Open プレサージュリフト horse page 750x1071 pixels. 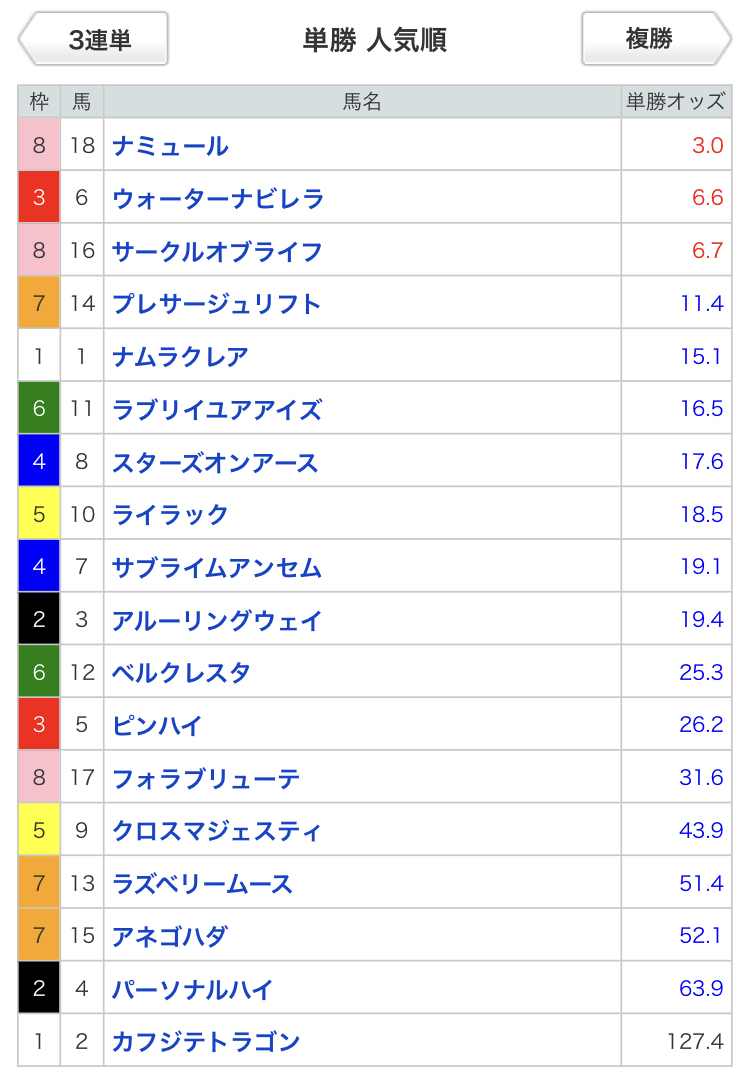pyautogui.click(x=217, y=304)
